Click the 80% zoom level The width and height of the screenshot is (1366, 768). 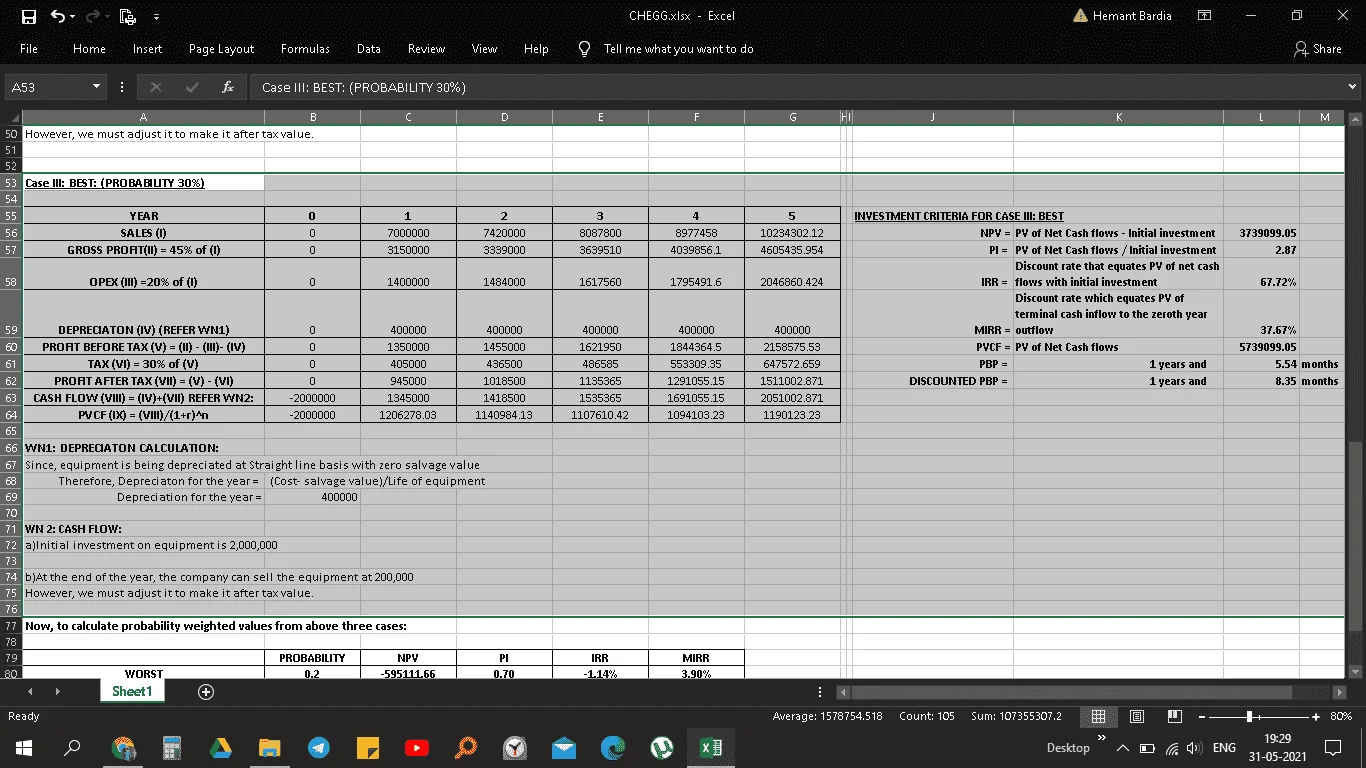click(x=1343, y=716)
